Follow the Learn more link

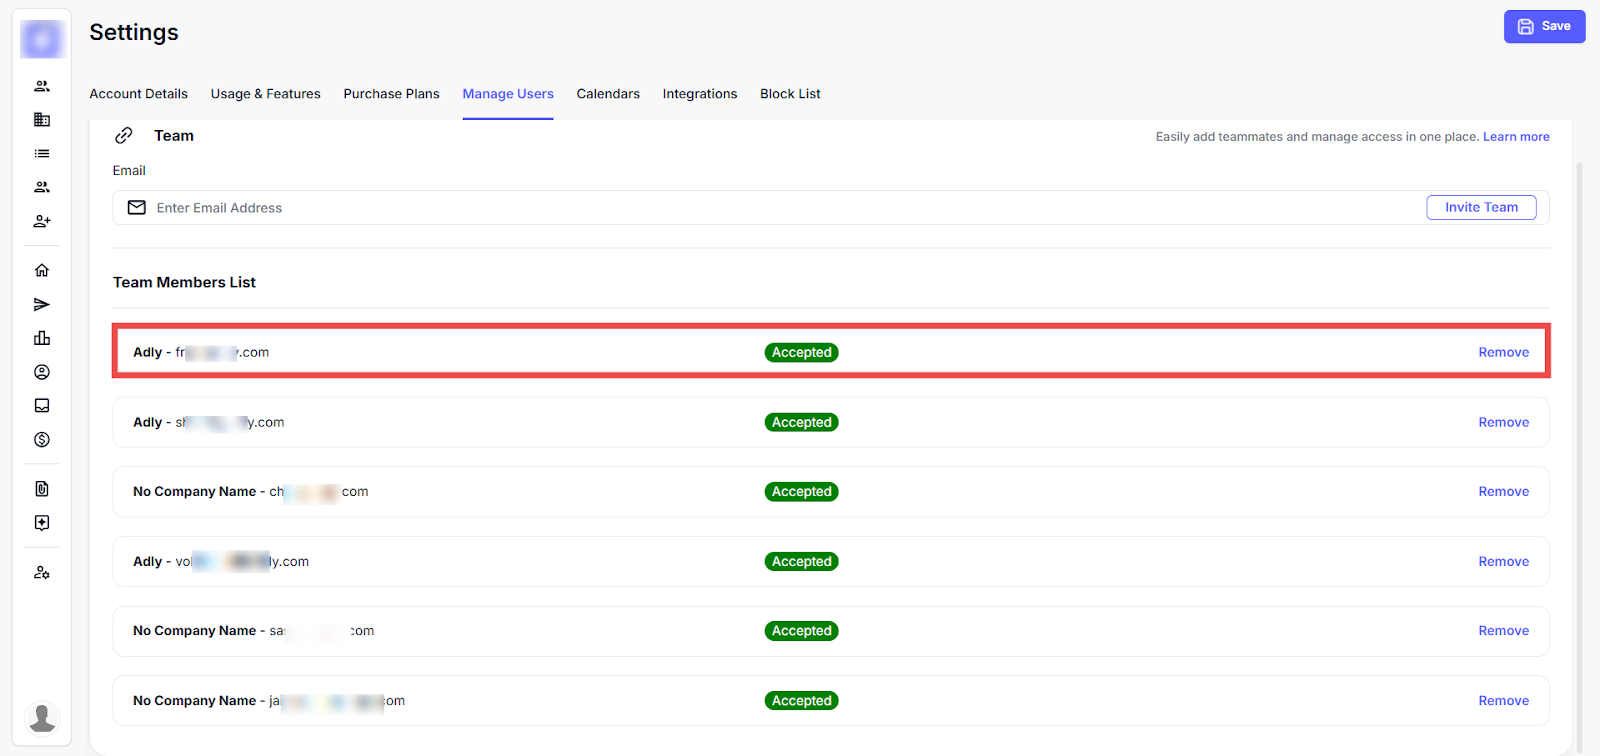click(x=1516, y=137)
